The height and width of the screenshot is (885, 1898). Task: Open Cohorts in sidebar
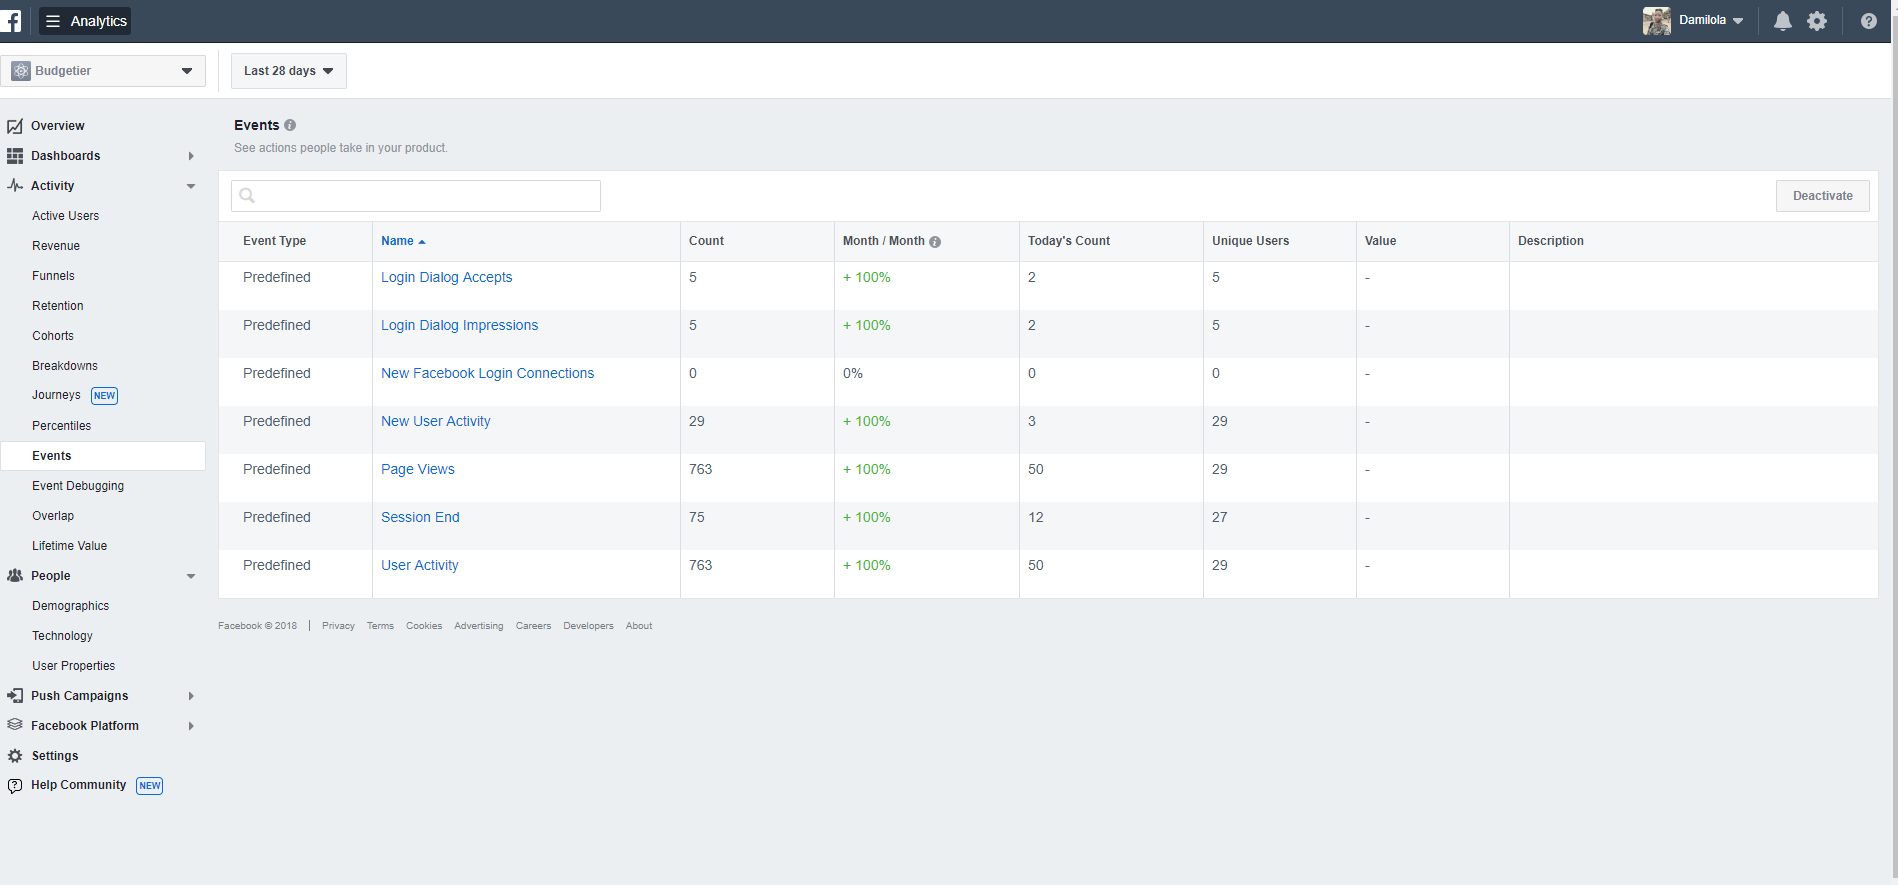pyautogui.click(x=53, y=336)
